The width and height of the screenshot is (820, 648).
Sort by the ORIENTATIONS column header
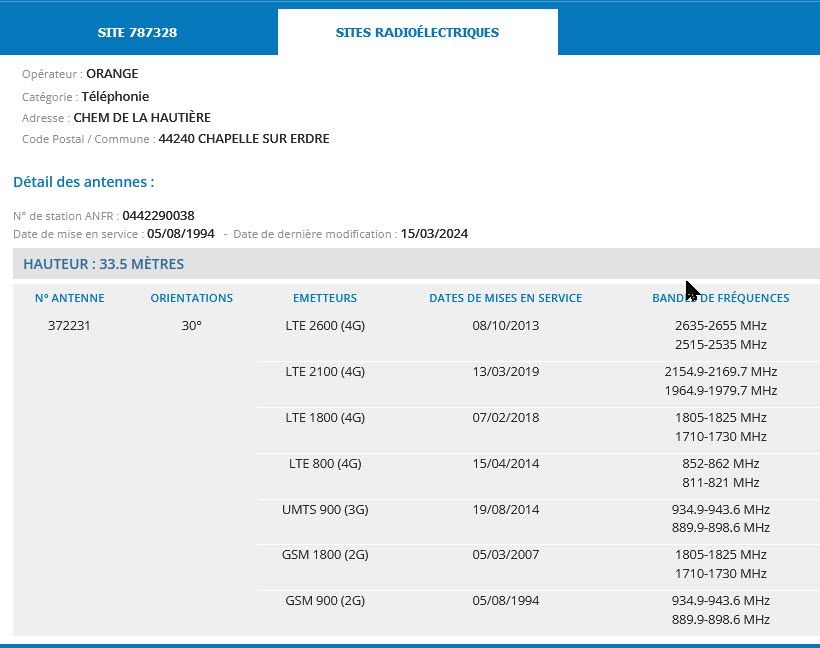(192, 297)
